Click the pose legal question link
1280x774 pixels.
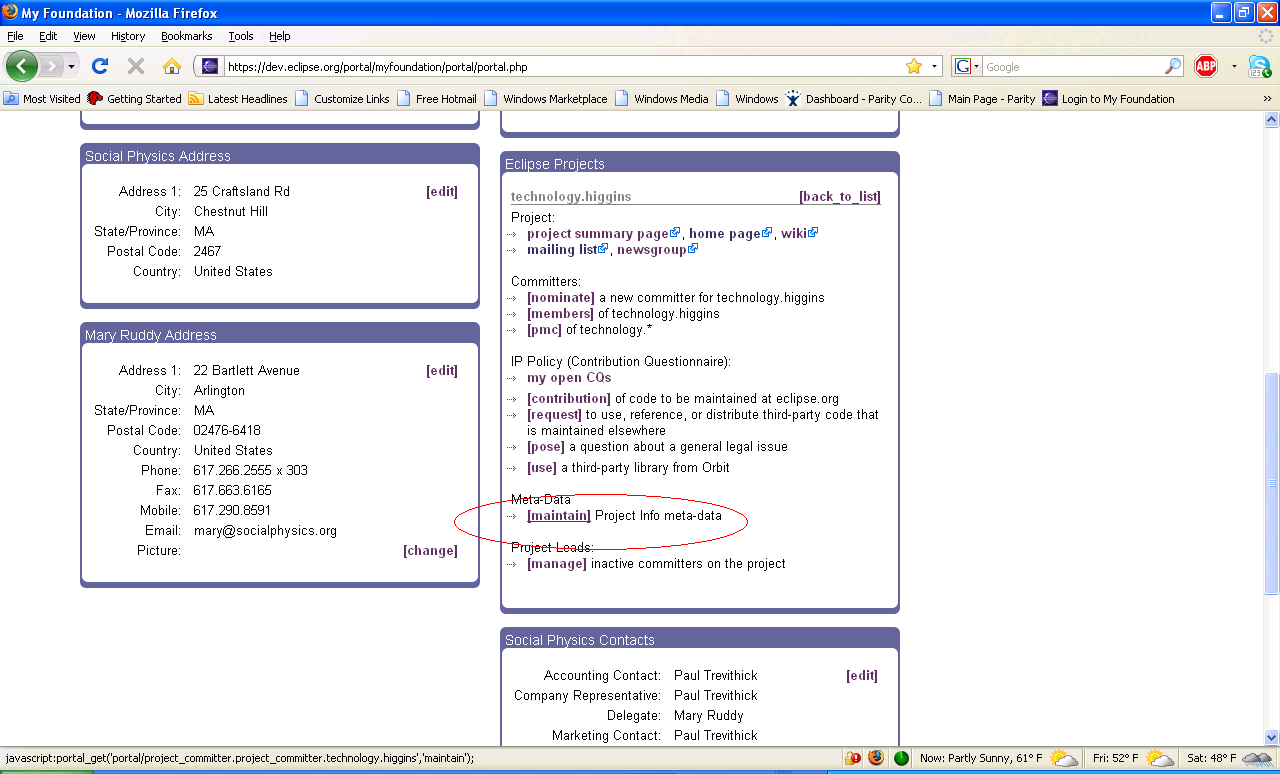click(546, 446)
